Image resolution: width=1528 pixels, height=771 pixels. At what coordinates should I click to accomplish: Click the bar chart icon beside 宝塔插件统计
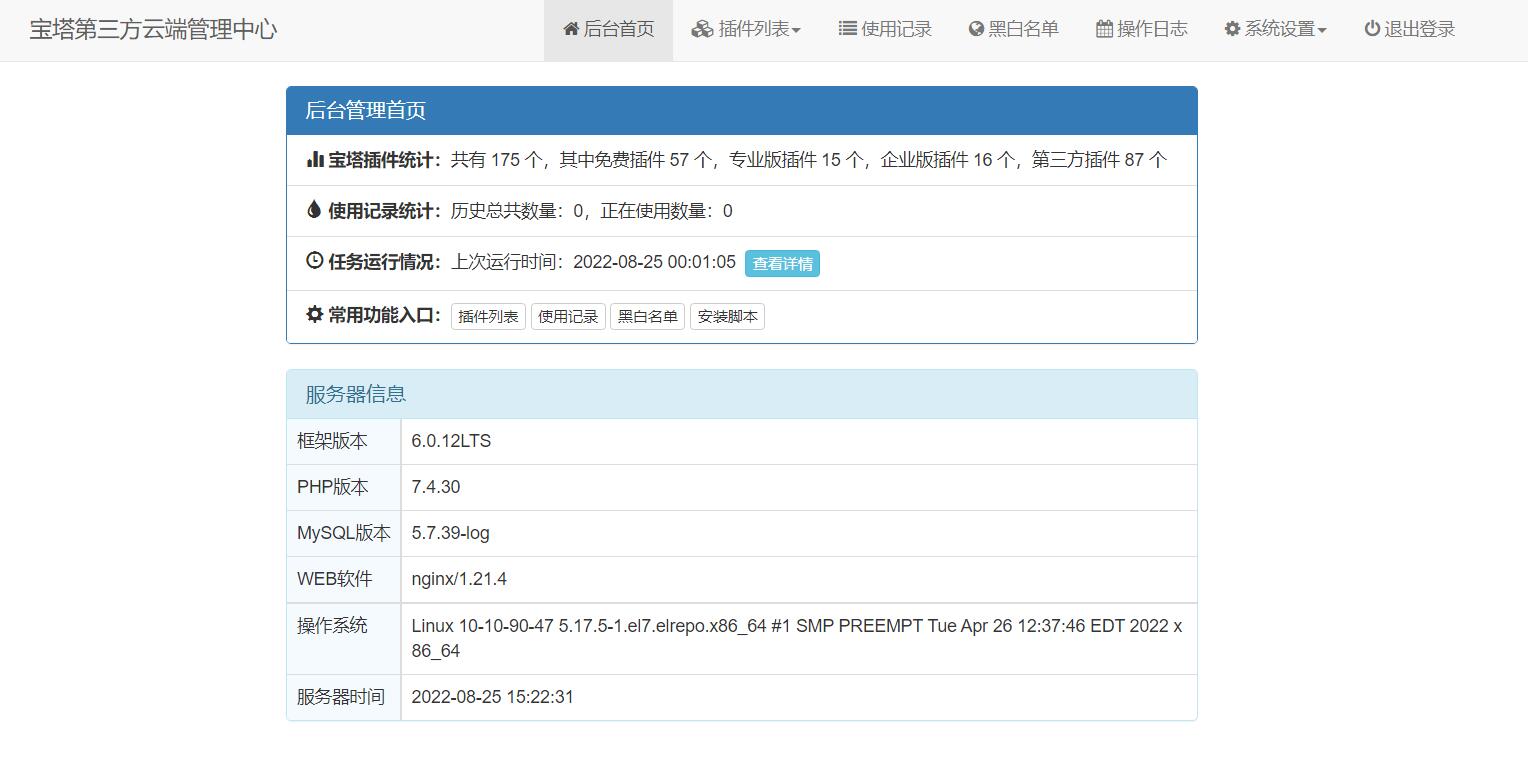[314, 159]
